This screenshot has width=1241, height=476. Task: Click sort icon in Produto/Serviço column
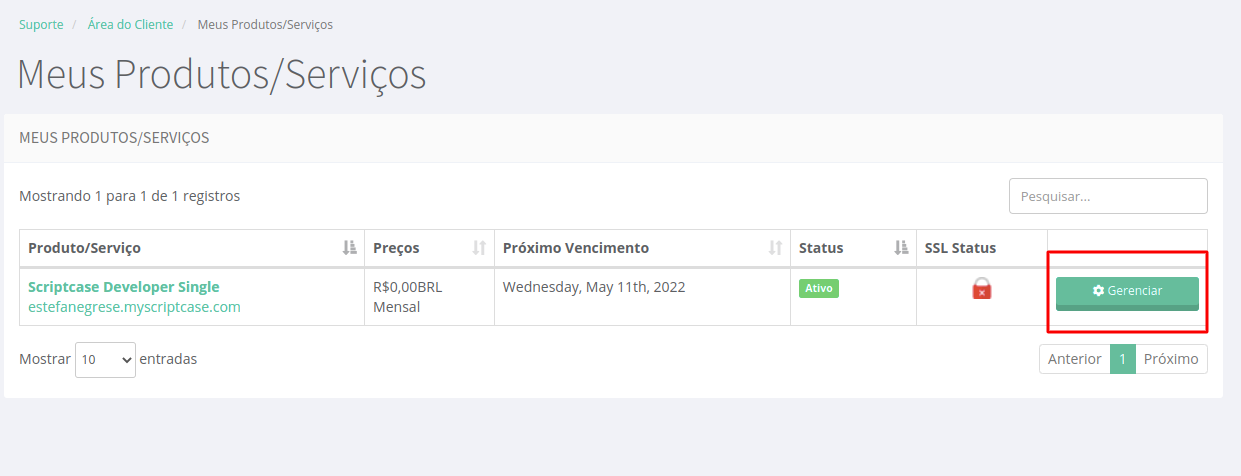tap(349, 248)
